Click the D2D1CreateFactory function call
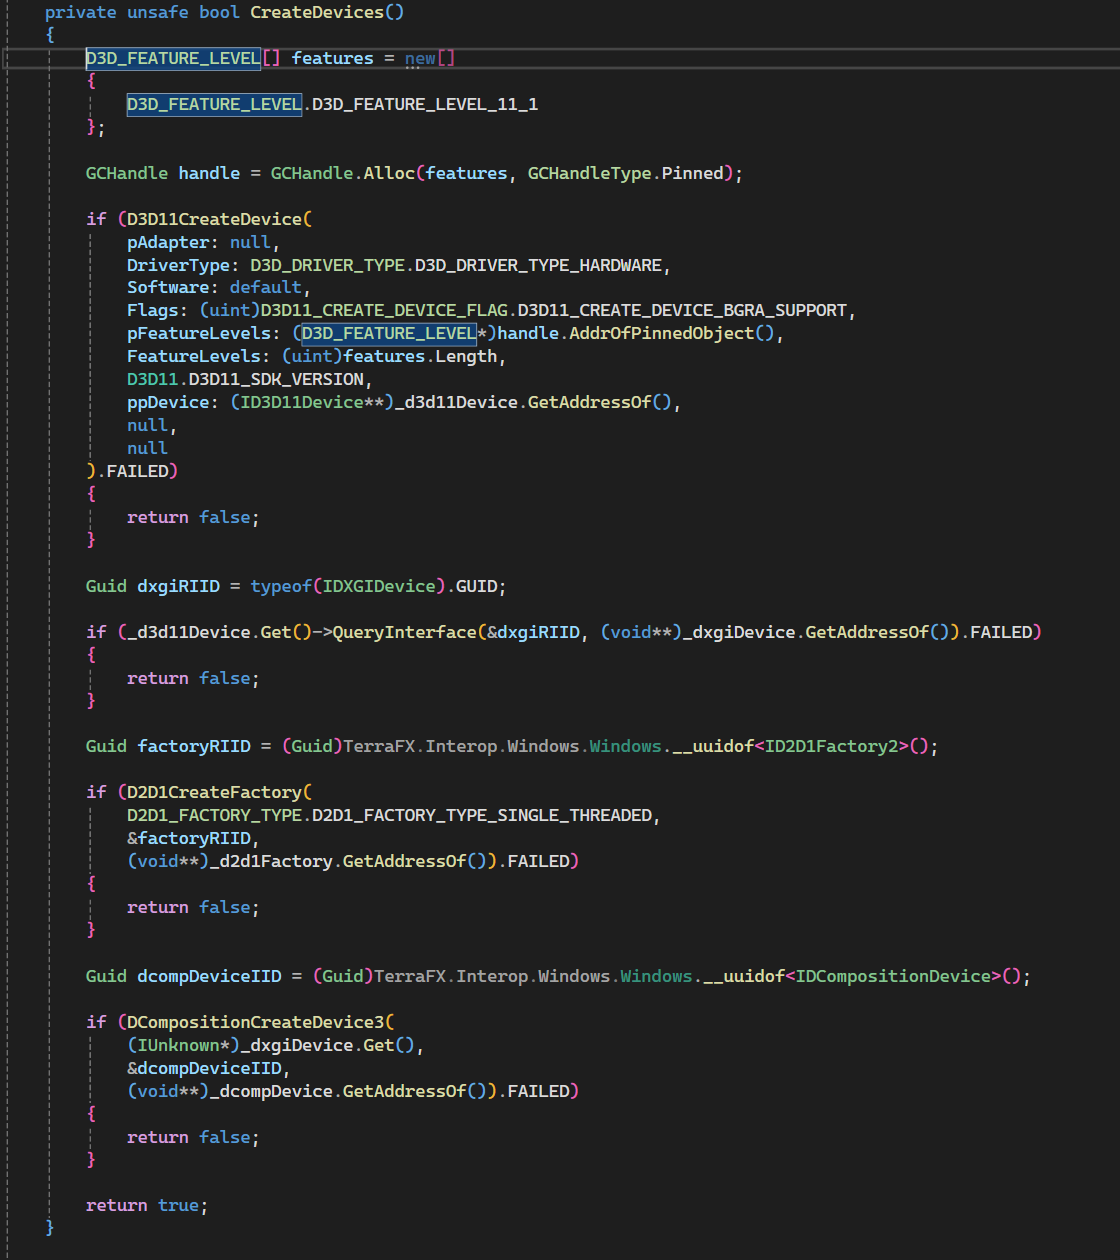This screenshot has width=1120, height=1260. [x=214, y=792]
